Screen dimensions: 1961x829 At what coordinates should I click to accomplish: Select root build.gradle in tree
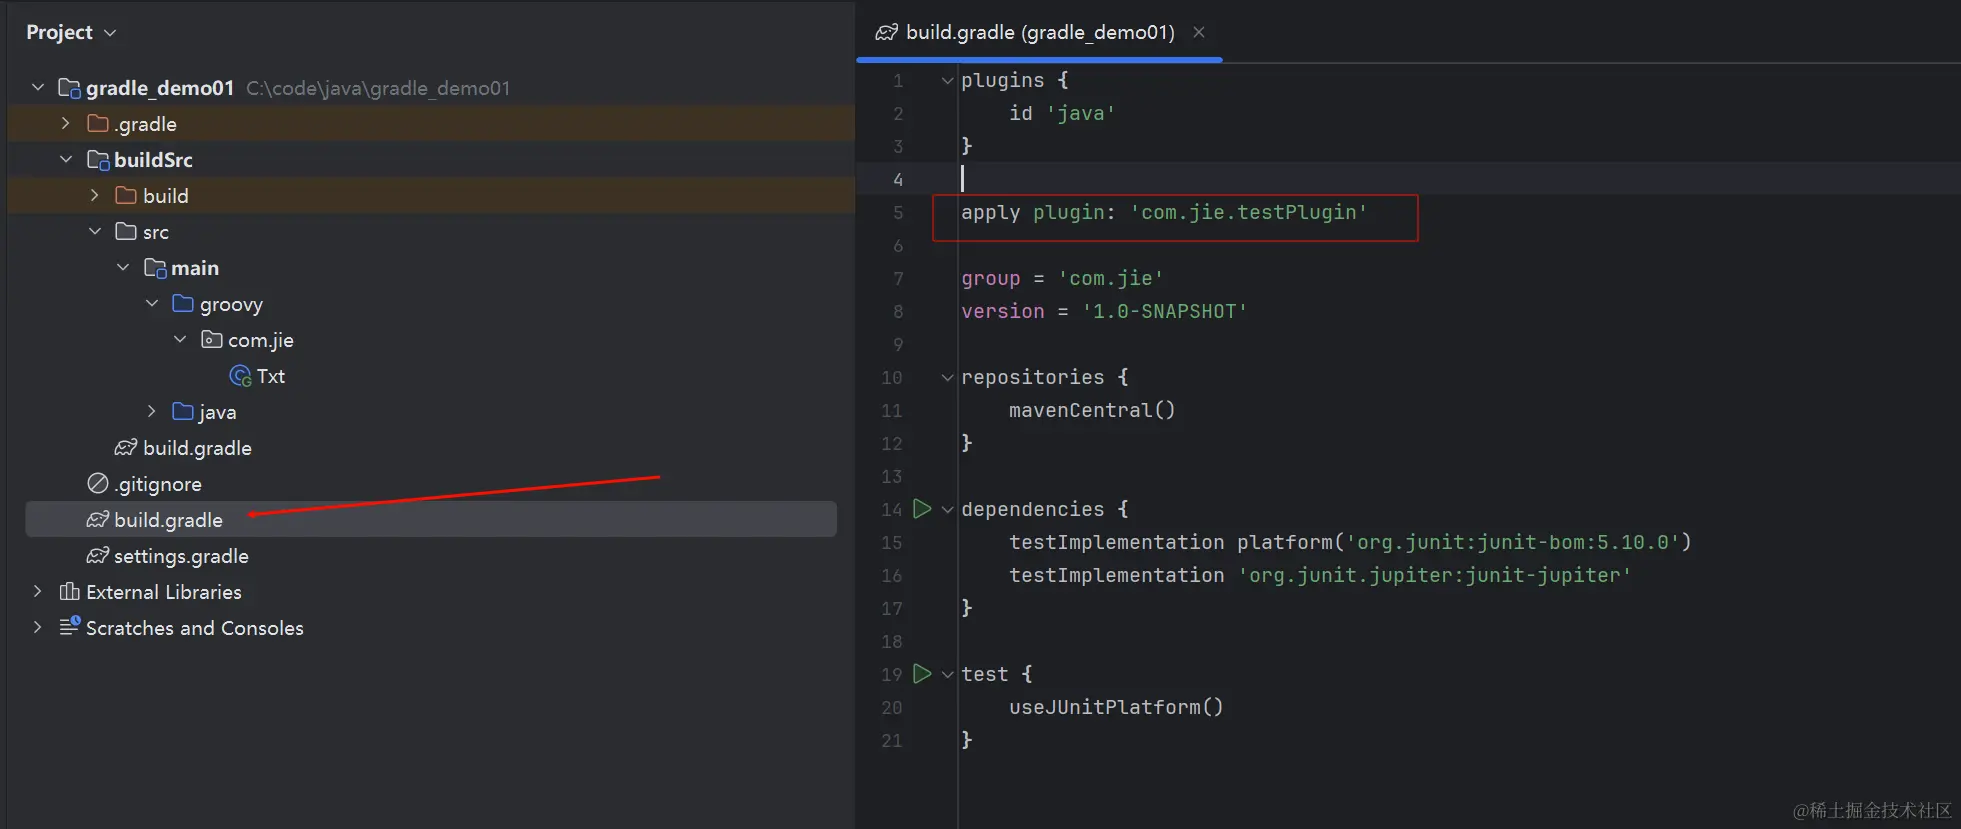coord(430,520)
